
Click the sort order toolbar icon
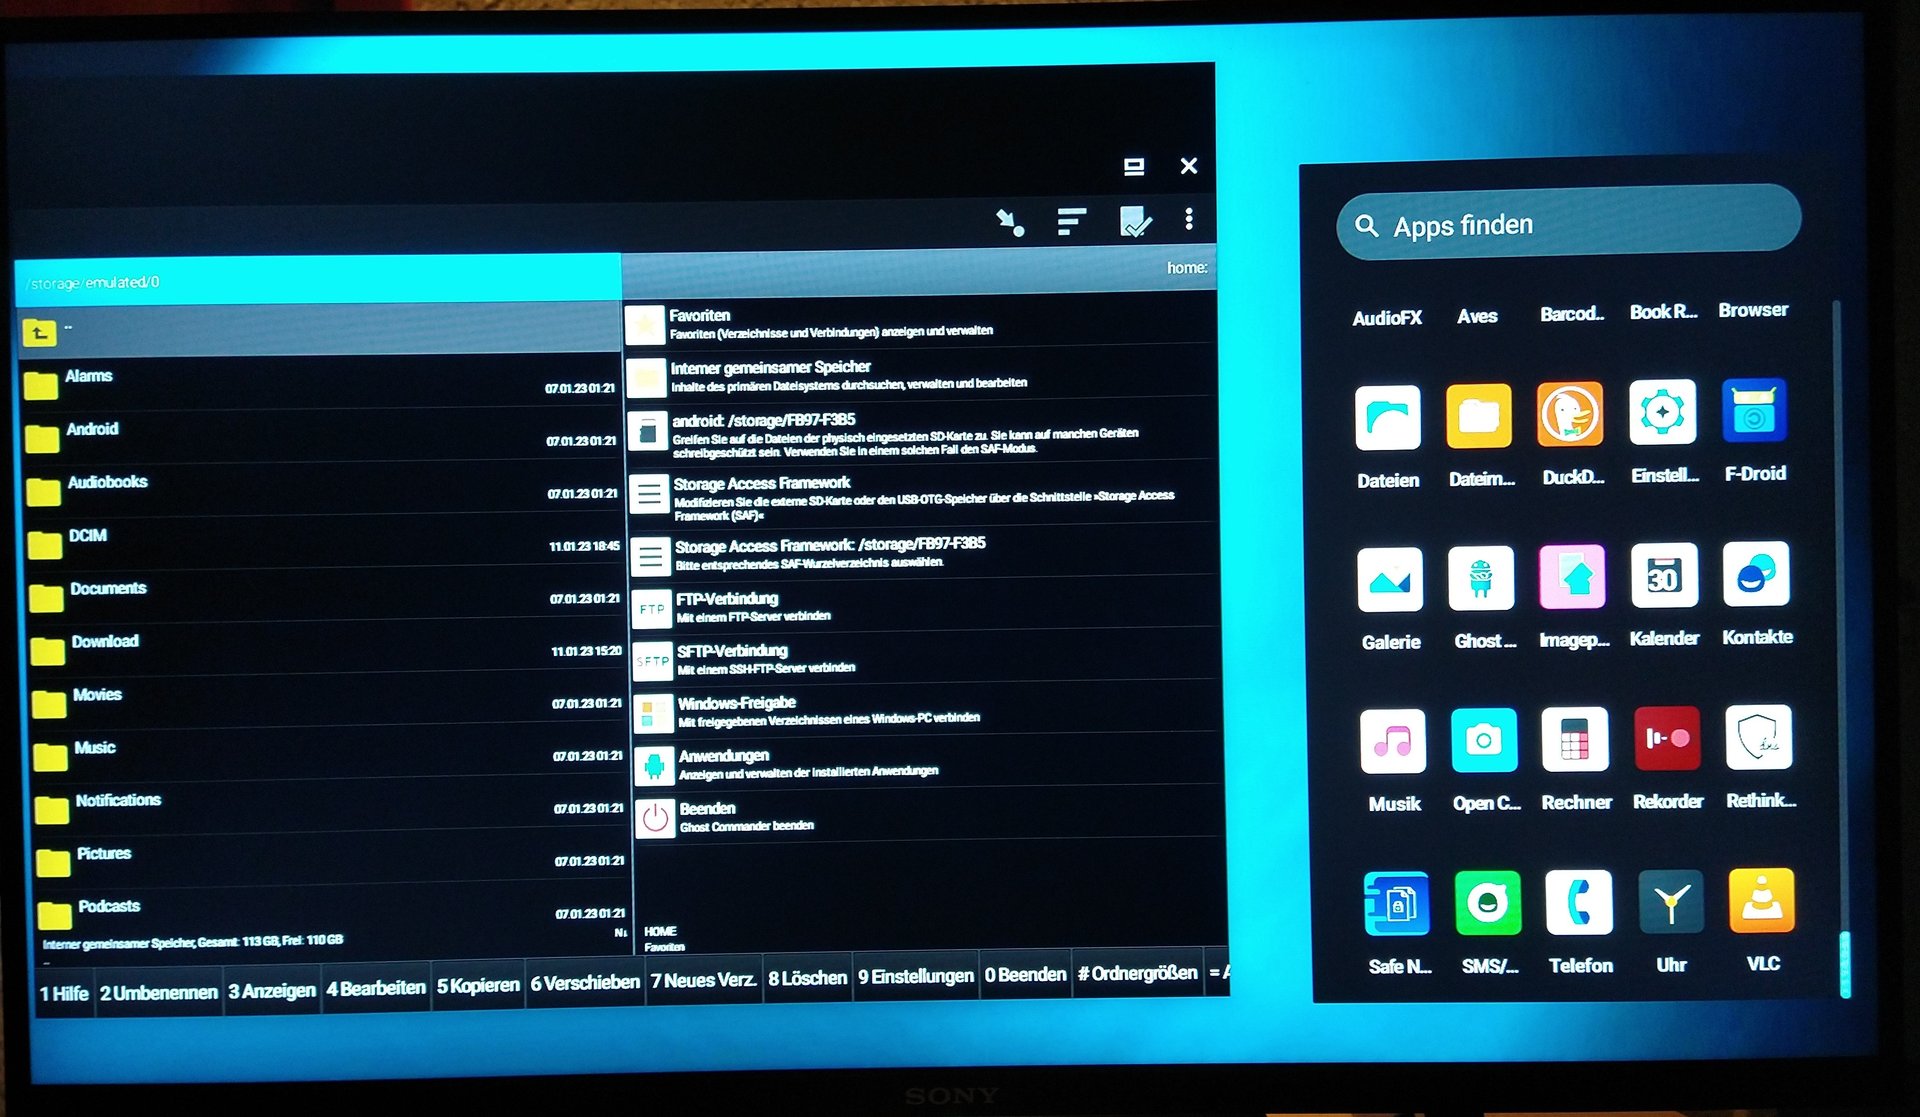pos(1071,221)
